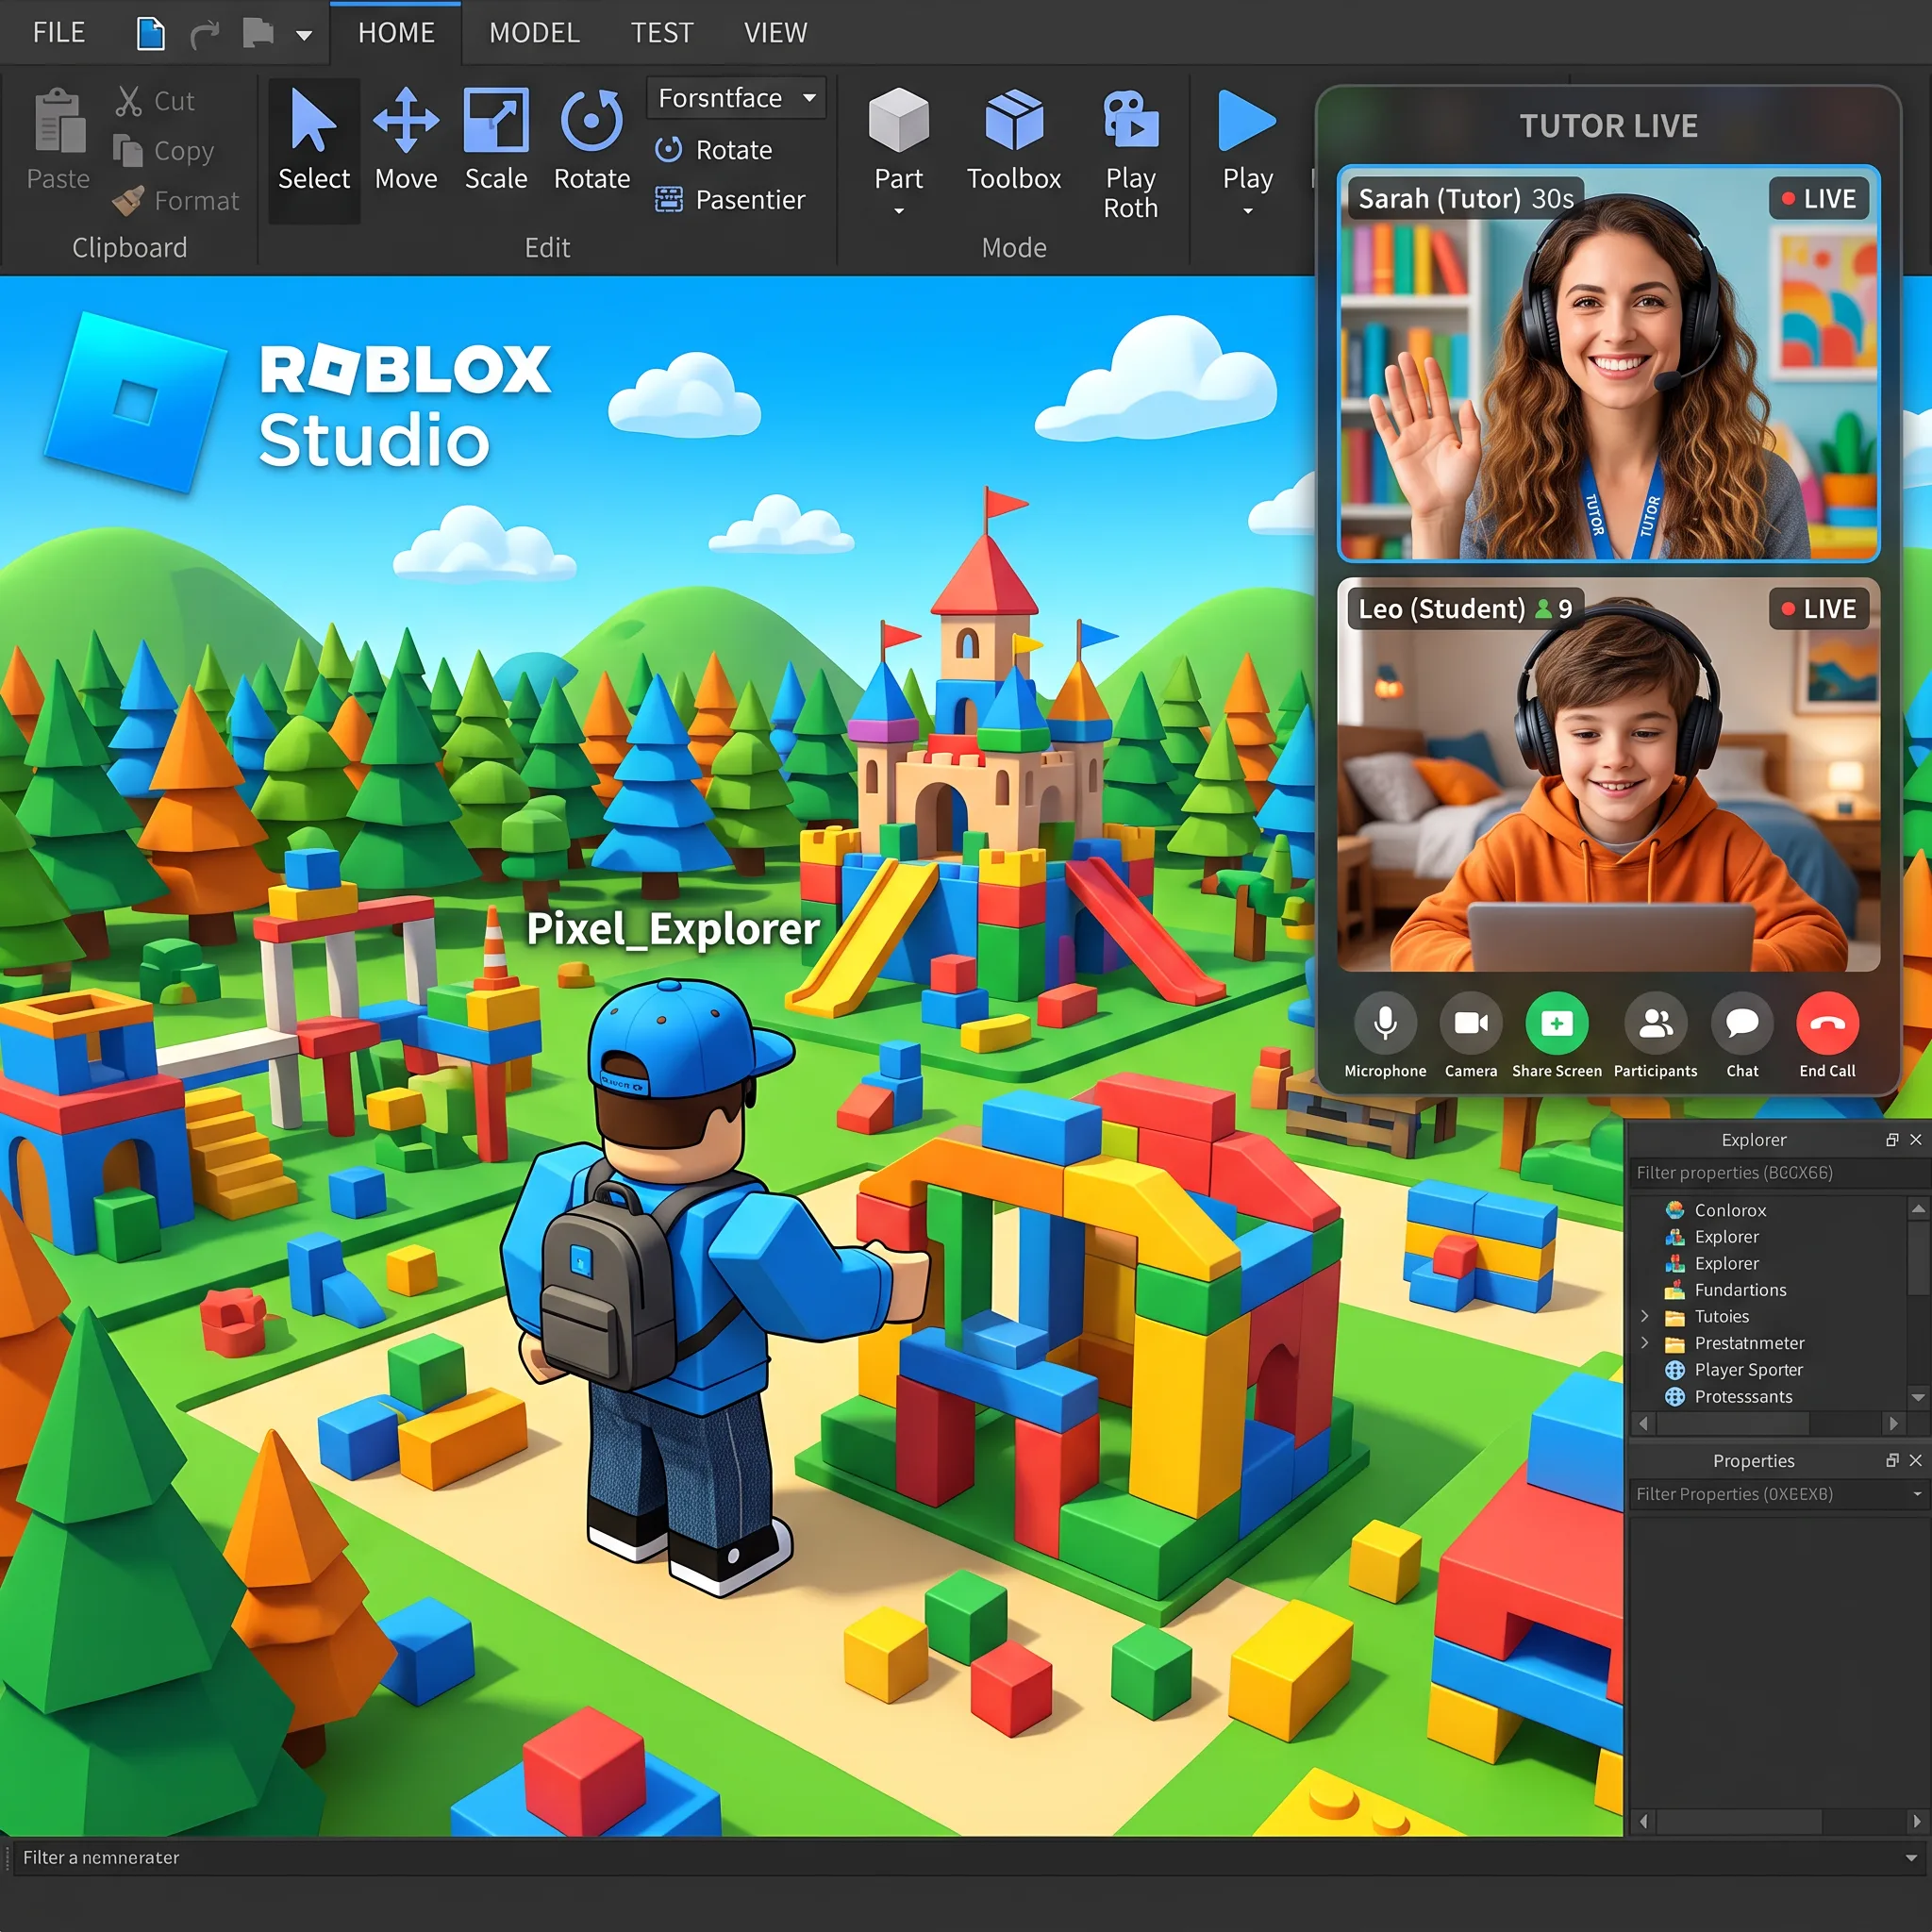Click the Play Roth icon
This screenshot has width=1932, height=1932.
tap(1131, 119)
